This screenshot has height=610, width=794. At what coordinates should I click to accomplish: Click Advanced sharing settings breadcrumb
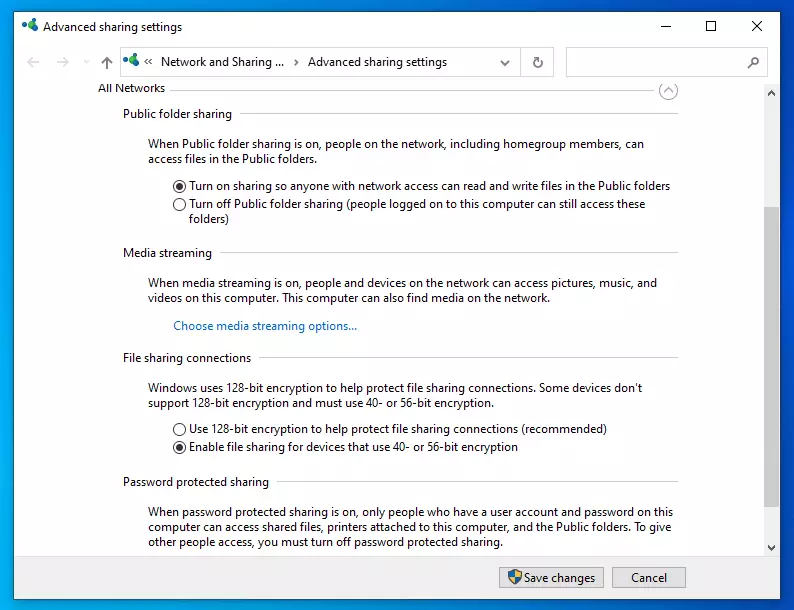click(x=377, y=62)
